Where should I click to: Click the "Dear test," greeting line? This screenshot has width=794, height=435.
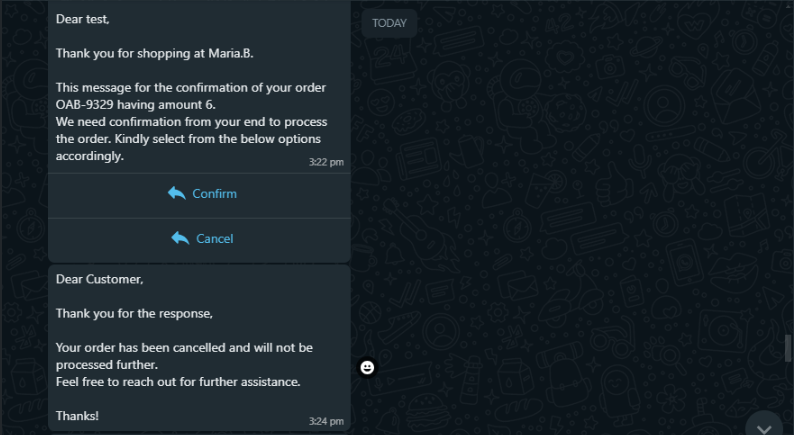[83, 19]
